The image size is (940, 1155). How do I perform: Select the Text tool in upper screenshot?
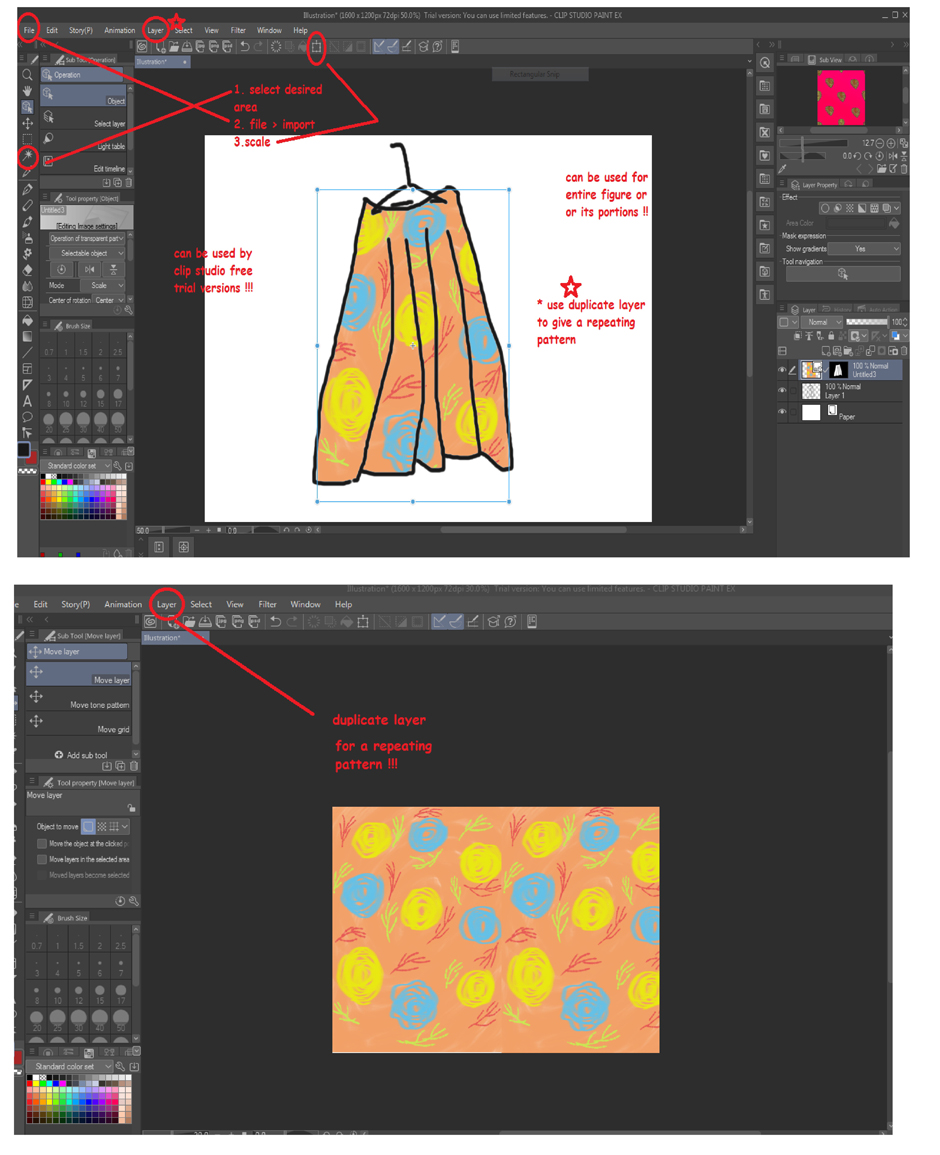click(x=27, y=401)
